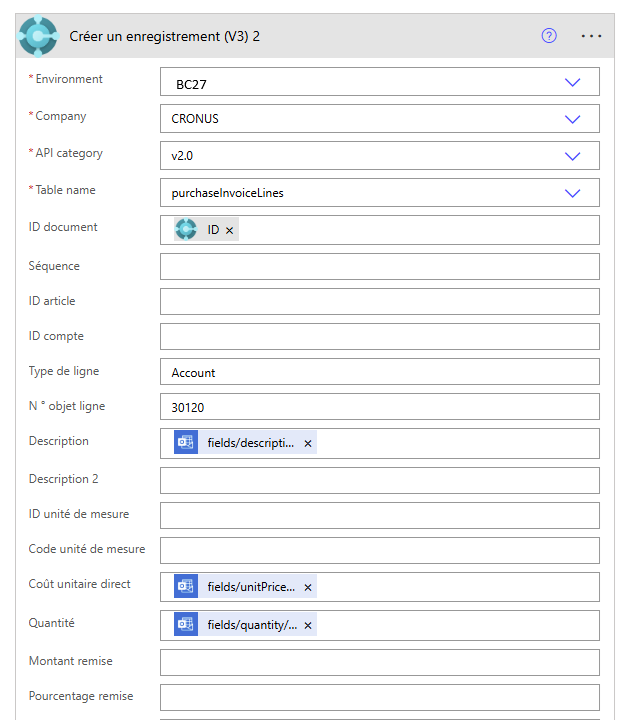Image resolution: width=625 pixels, height=720 pixels.
Task: Click the Business Central connector icon in header
Action: [38, 36]
